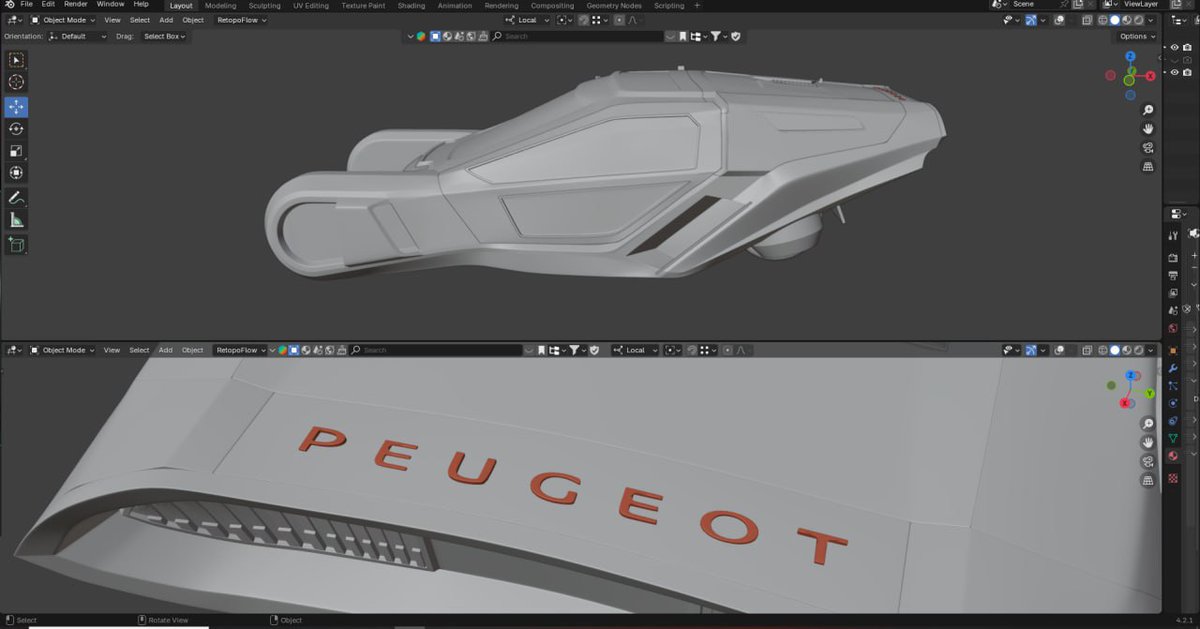
Task: Open Orientation Default dropdown
Action: pos(78,36)
